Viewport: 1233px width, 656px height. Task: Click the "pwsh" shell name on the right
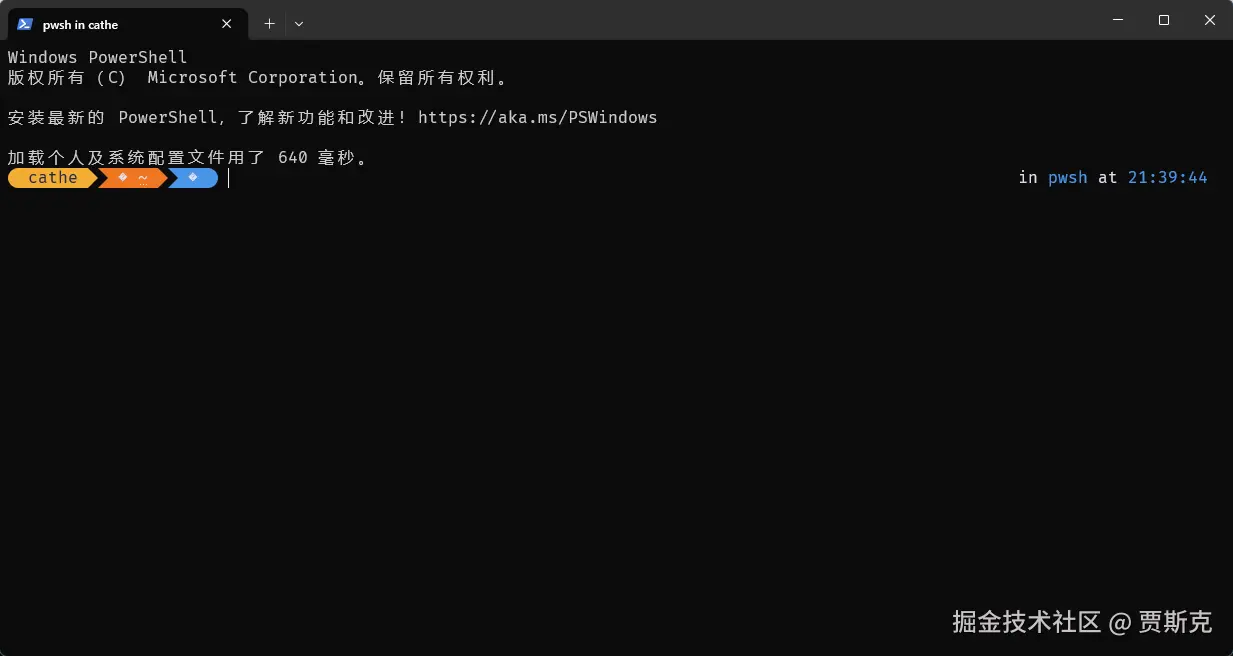pyautogui.click(x=1067, y=178)
